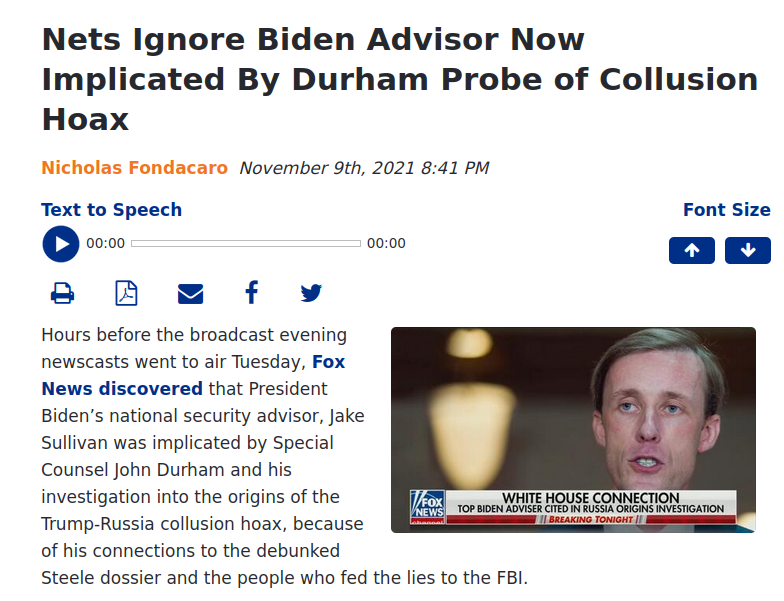Tweet the article using the Twitter bird icon
Screen dimensions: 784x601
coord(311,293)
